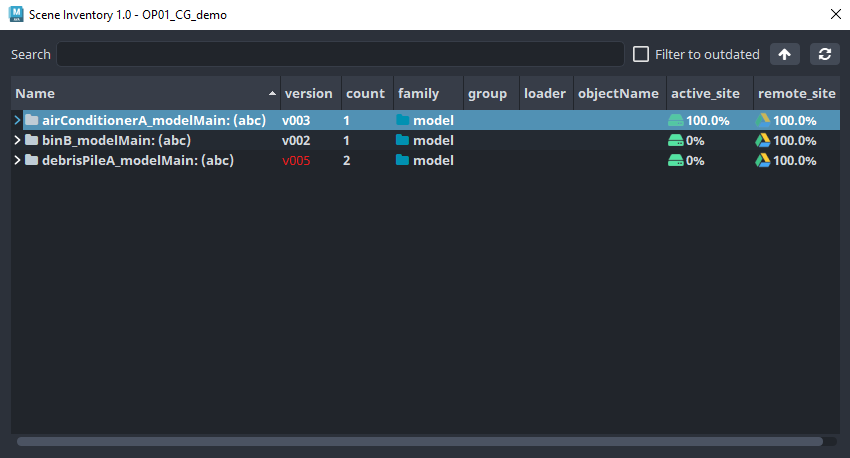Screen dimensions: 850x458
Task: Expand the airConditionerA_modelMain row
Action: point(17,120)
